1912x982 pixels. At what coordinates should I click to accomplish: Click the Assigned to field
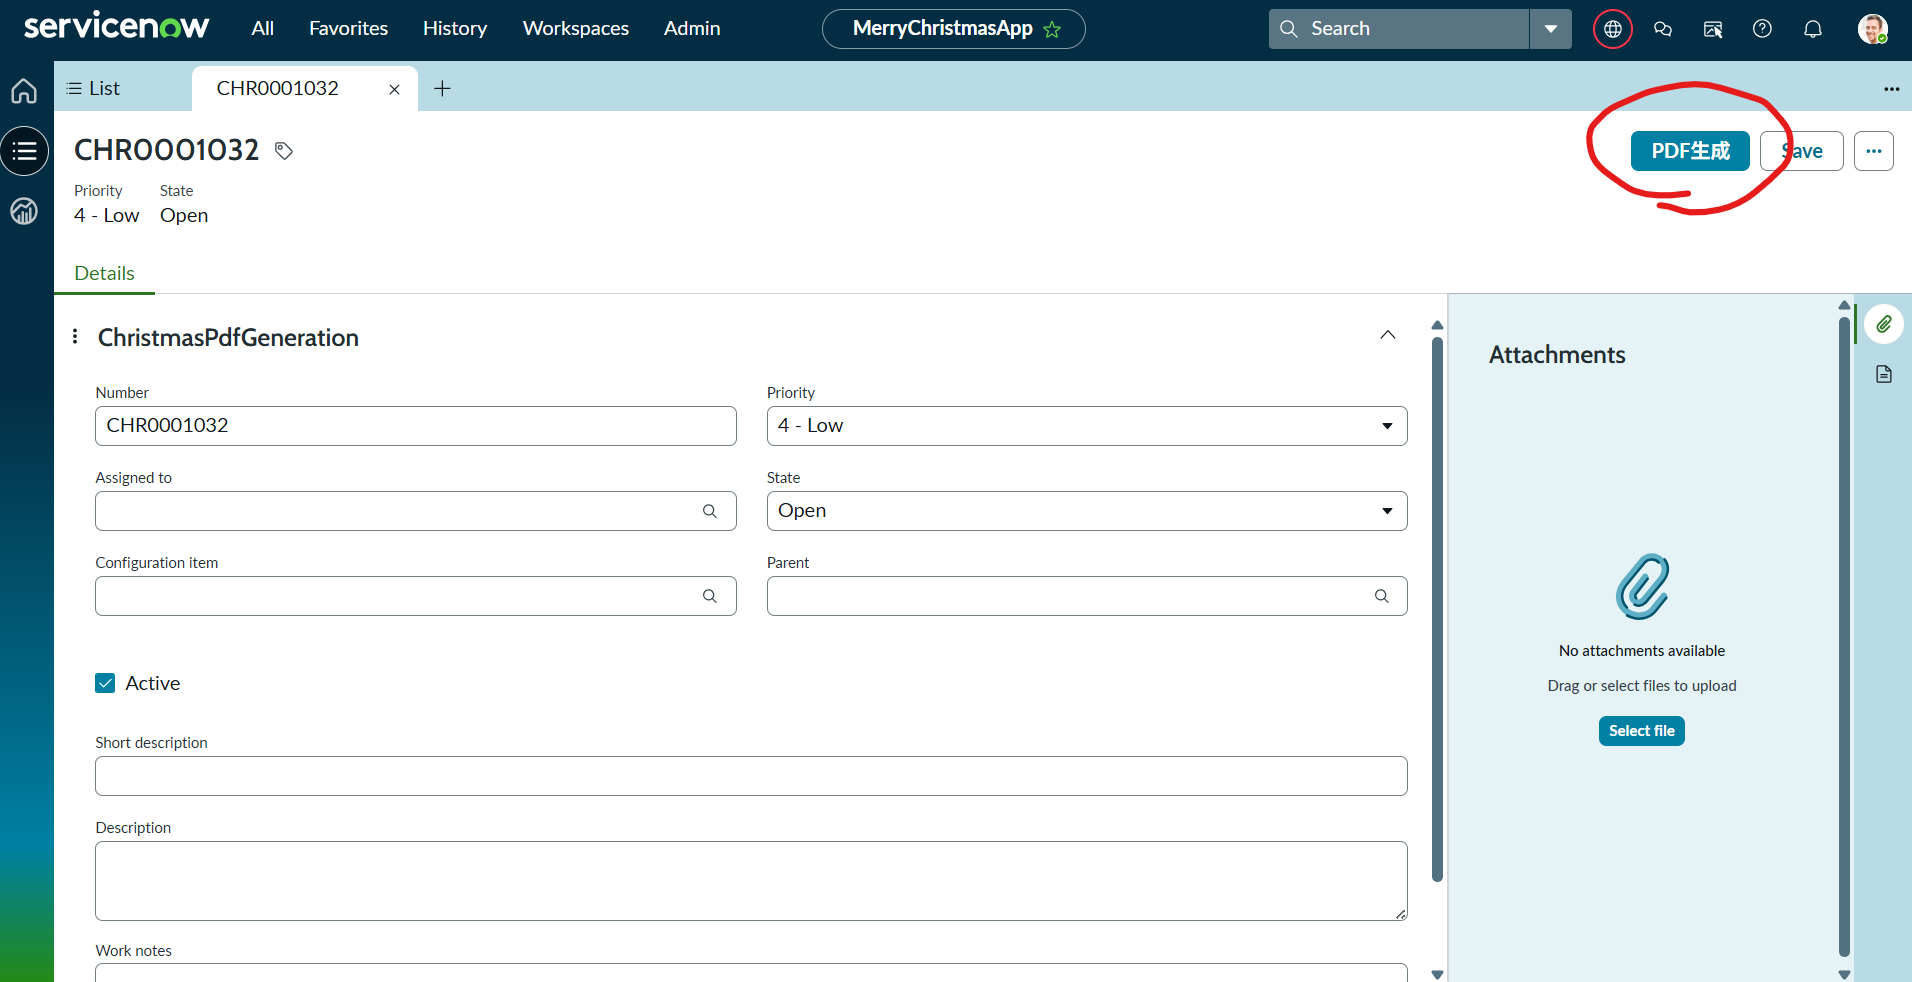point(416,511)
